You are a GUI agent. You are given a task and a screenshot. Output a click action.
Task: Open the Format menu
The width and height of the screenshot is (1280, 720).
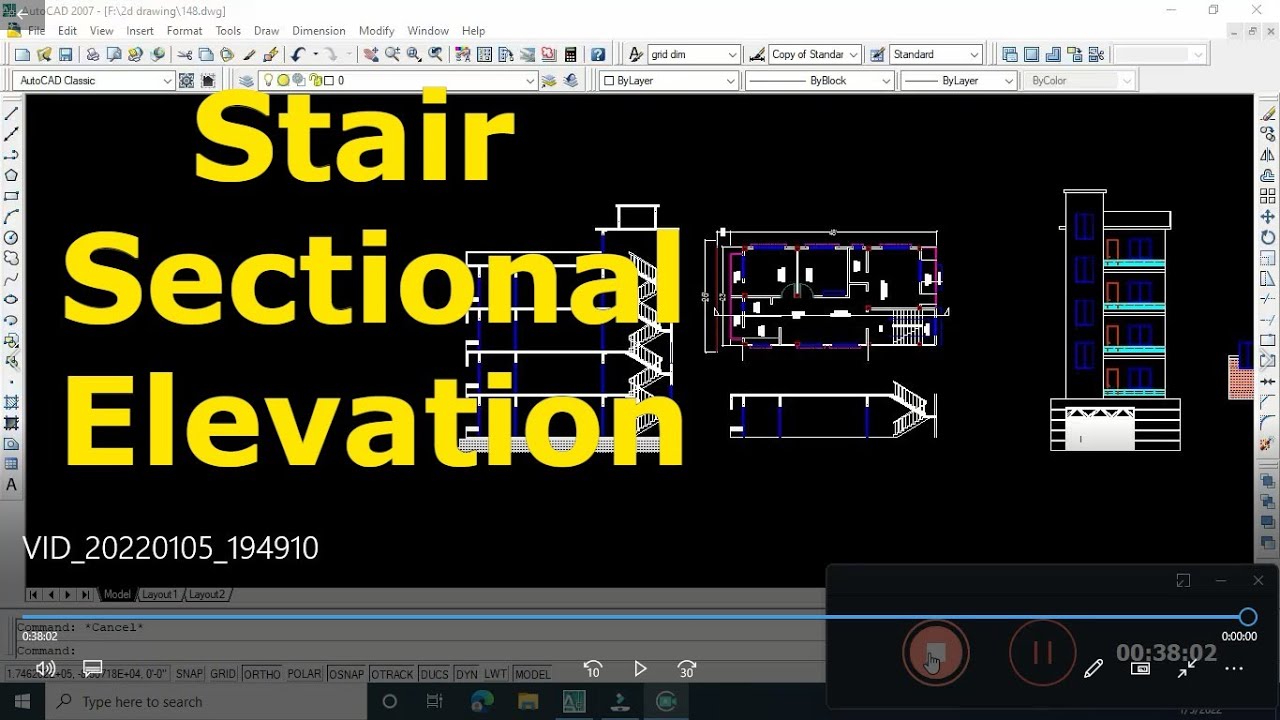(x=184, y=31)
